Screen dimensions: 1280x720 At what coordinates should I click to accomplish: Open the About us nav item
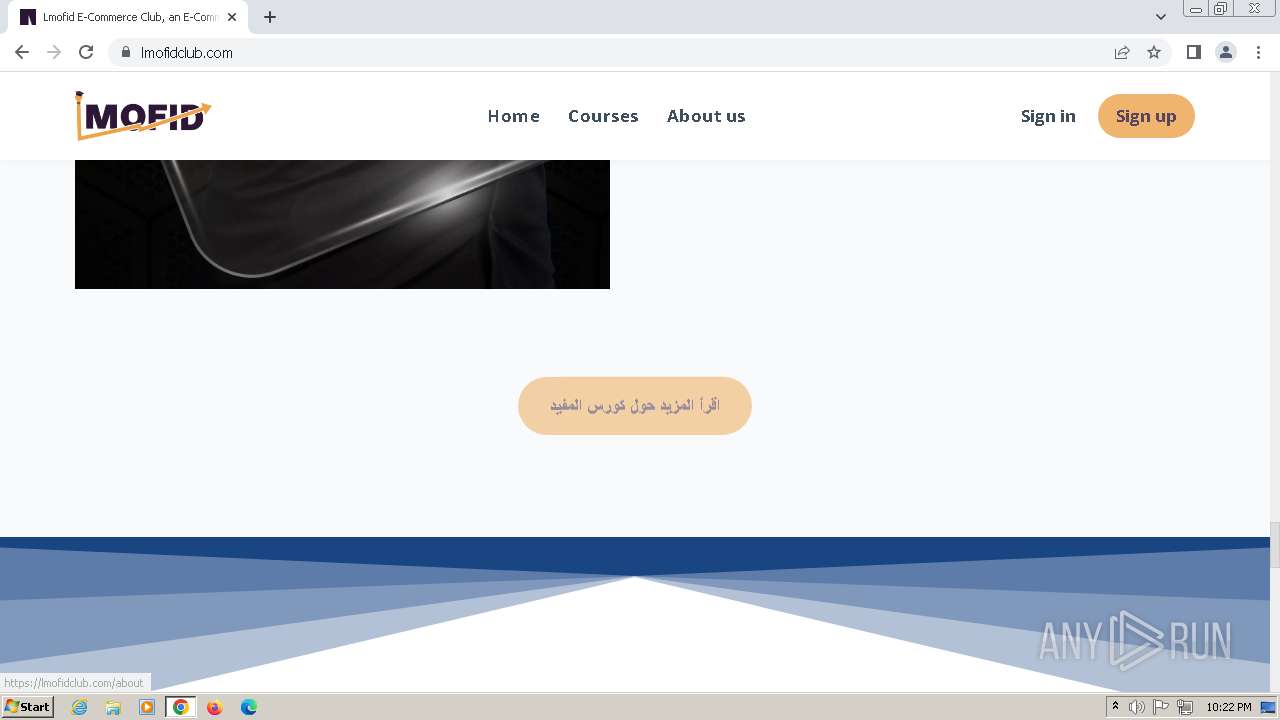[x=706, y=116]
